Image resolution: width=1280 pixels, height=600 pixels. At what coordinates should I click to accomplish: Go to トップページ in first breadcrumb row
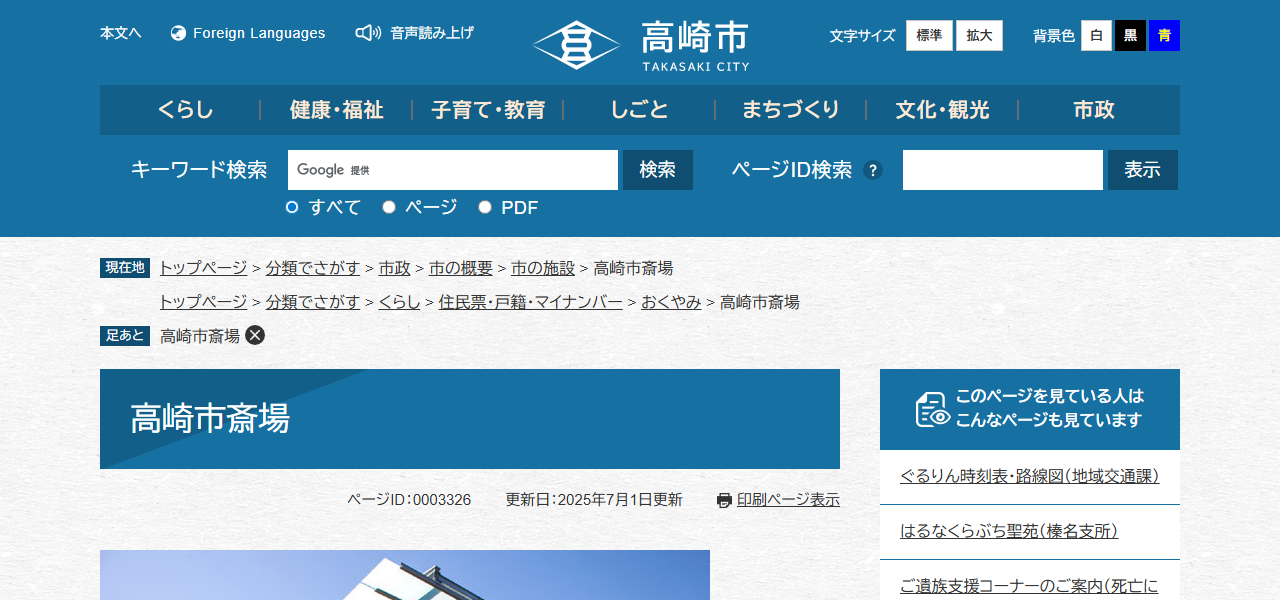[203, 268]
